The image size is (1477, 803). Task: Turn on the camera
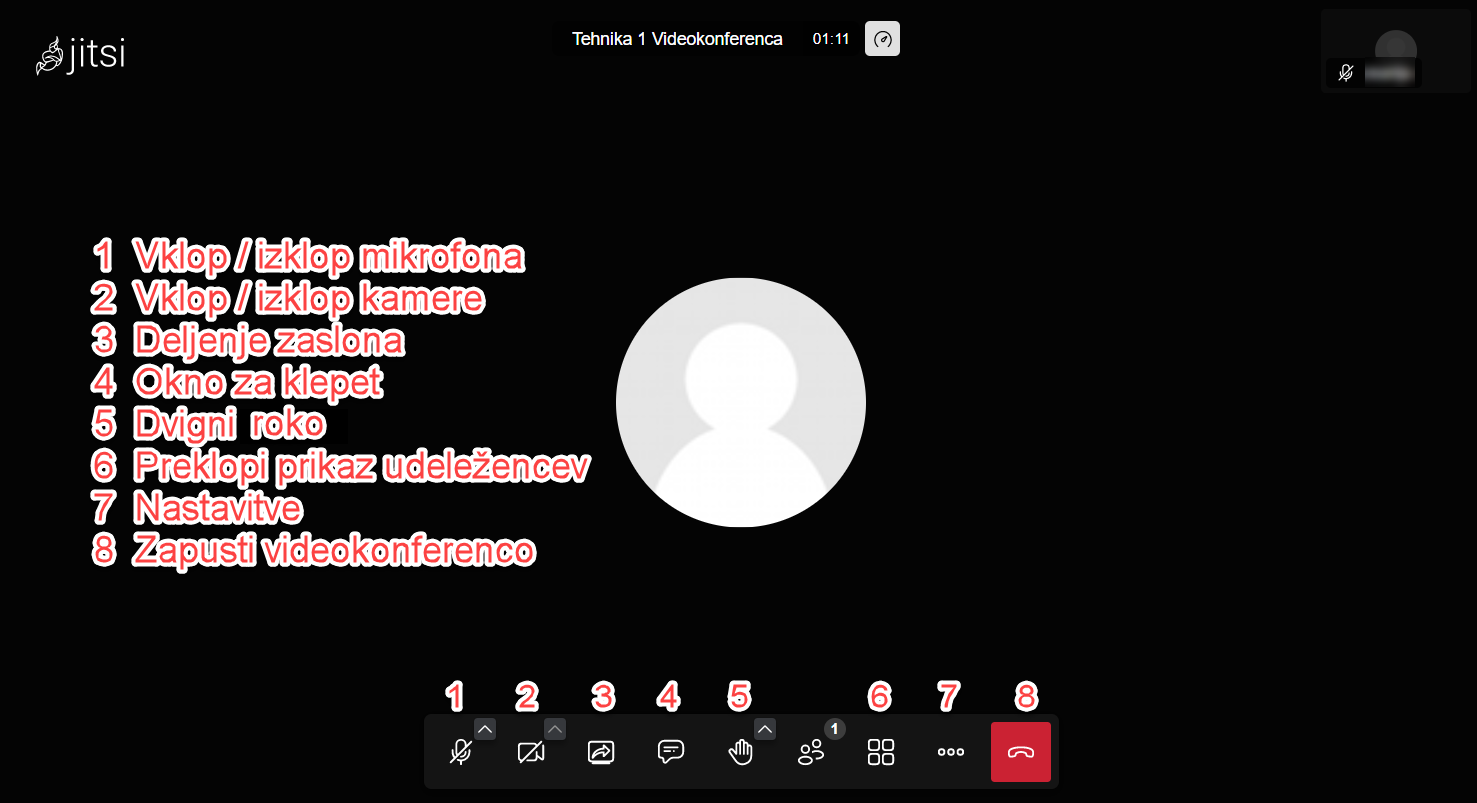[531, 752]
